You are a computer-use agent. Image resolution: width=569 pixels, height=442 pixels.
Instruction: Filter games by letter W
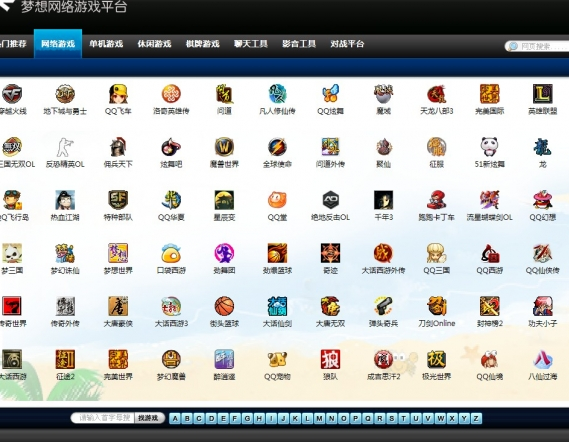[440, 418]
